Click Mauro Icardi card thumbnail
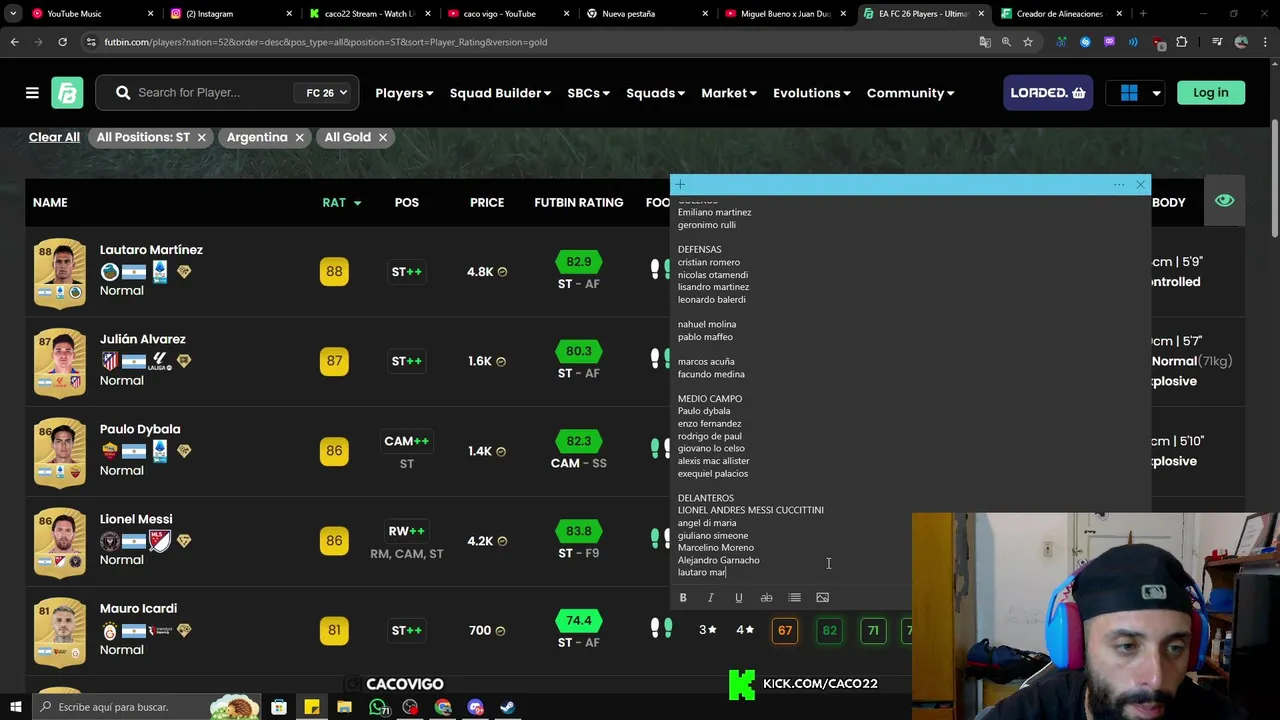The height and width of the screenshot is (720, 1280). (x=60, y=630)
